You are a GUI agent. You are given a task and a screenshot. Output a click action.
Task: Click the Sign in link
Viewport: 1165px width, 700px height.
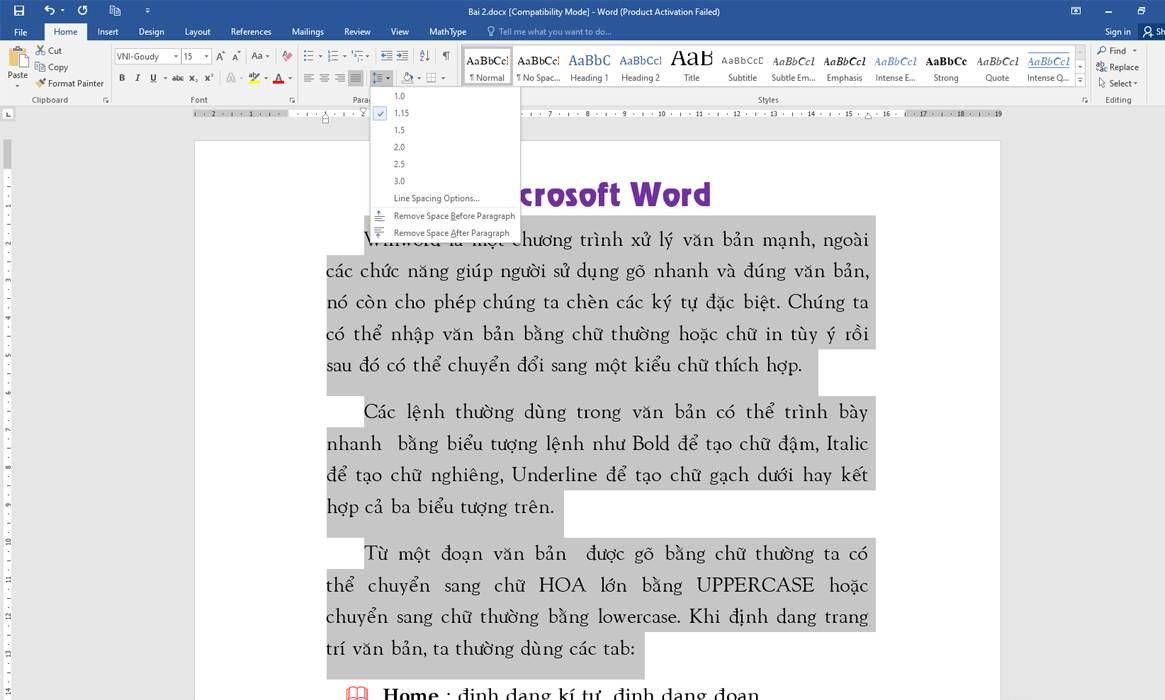[x=1117, y=32]
